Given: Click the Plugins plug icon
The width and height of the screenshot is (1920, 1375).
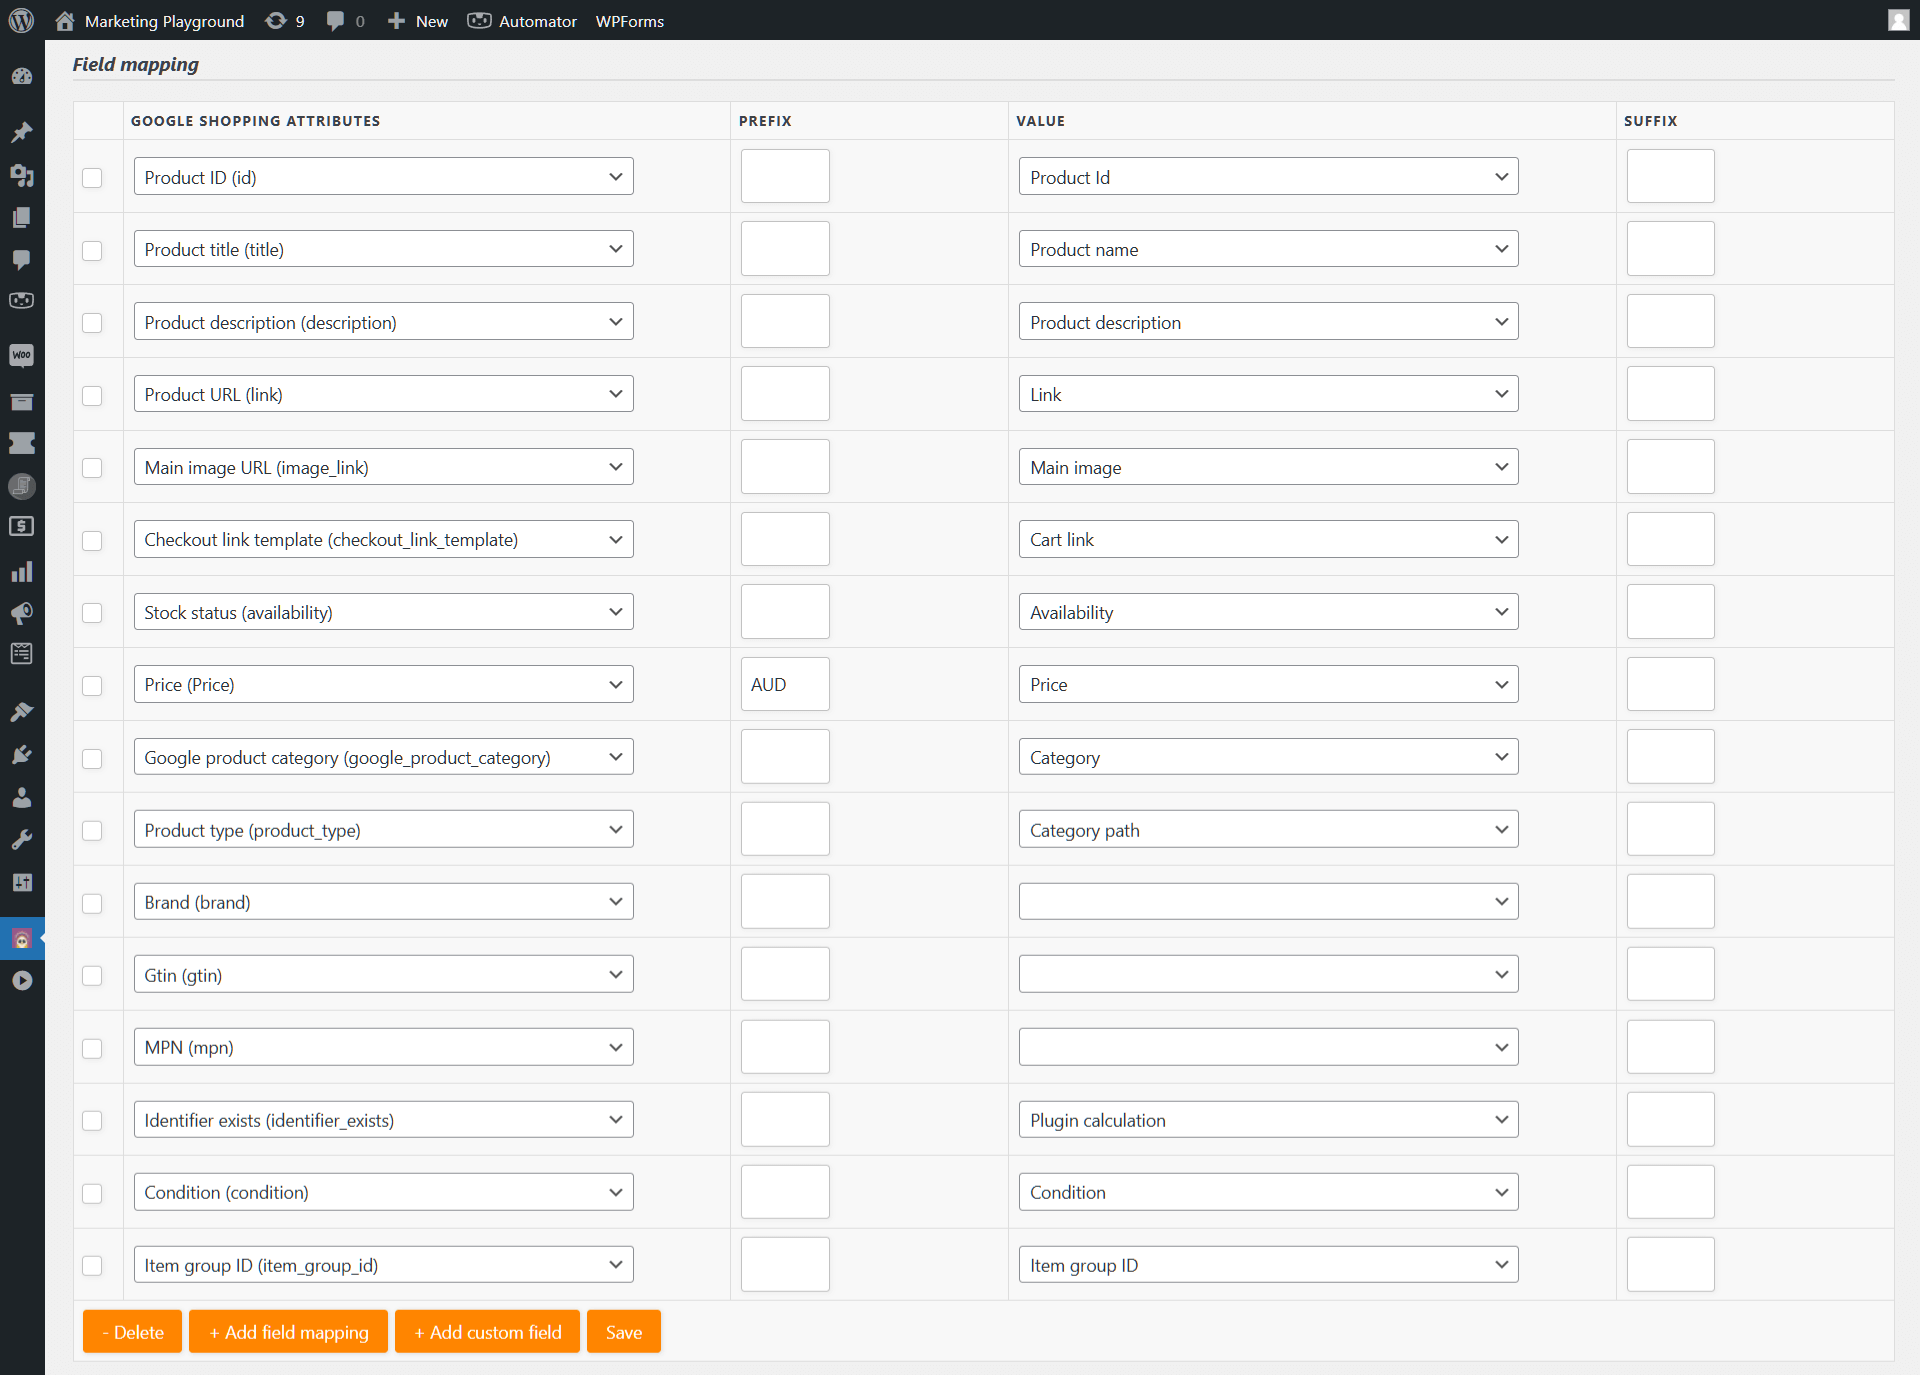Looking at the screenshot, I should (21, 753).
